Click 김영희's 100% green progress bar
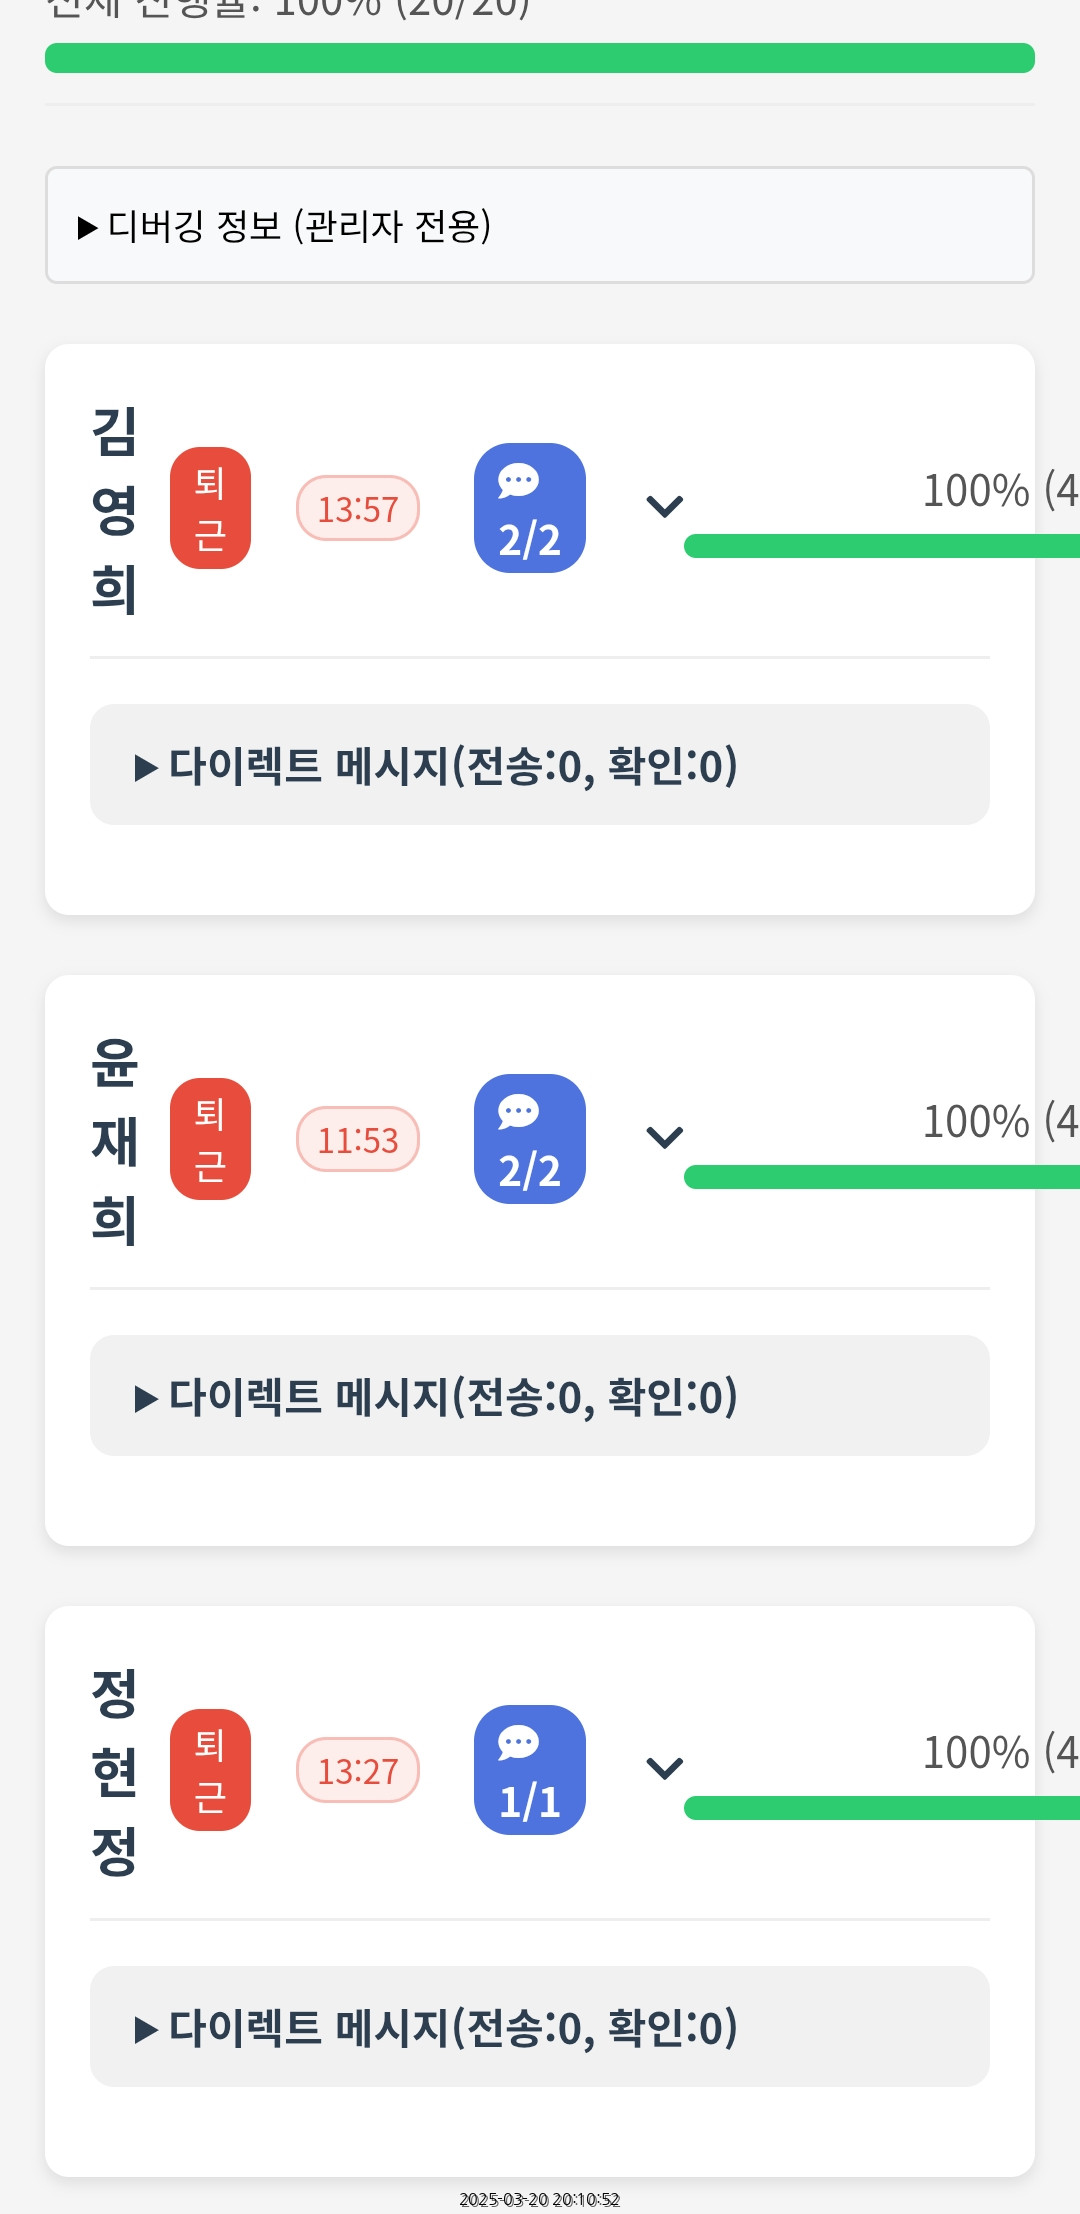Screen dimensions: 1080x2214 coord(880,546)
